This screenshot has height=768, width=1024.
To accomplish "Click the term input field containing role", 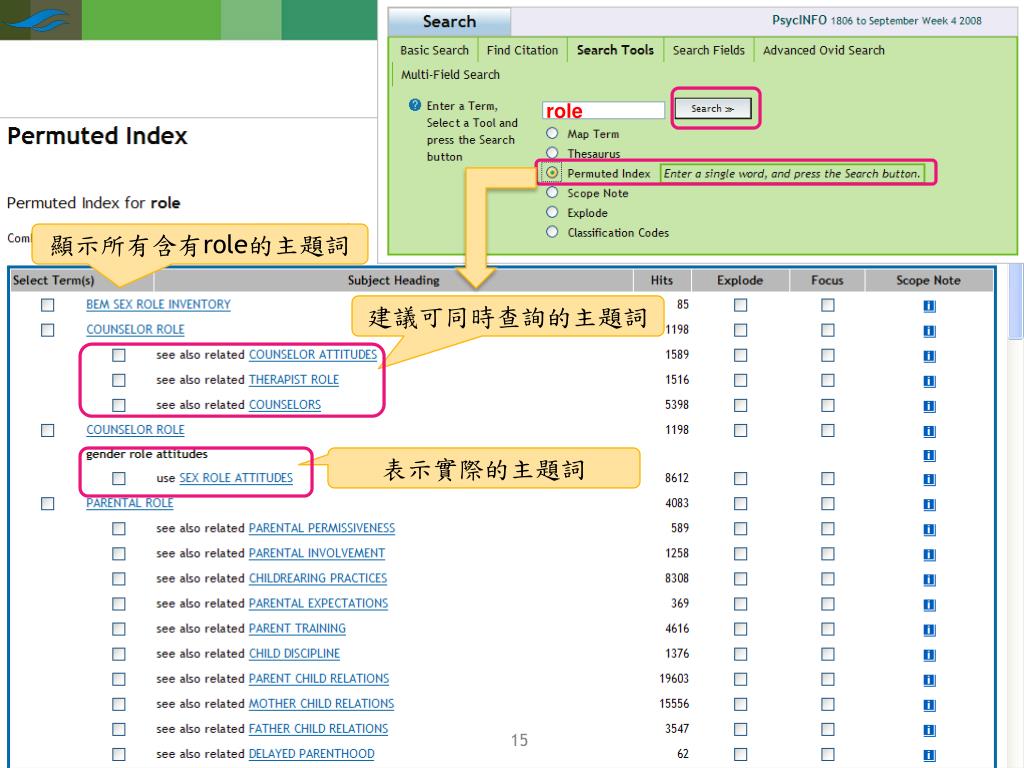I will coord(603,110).
